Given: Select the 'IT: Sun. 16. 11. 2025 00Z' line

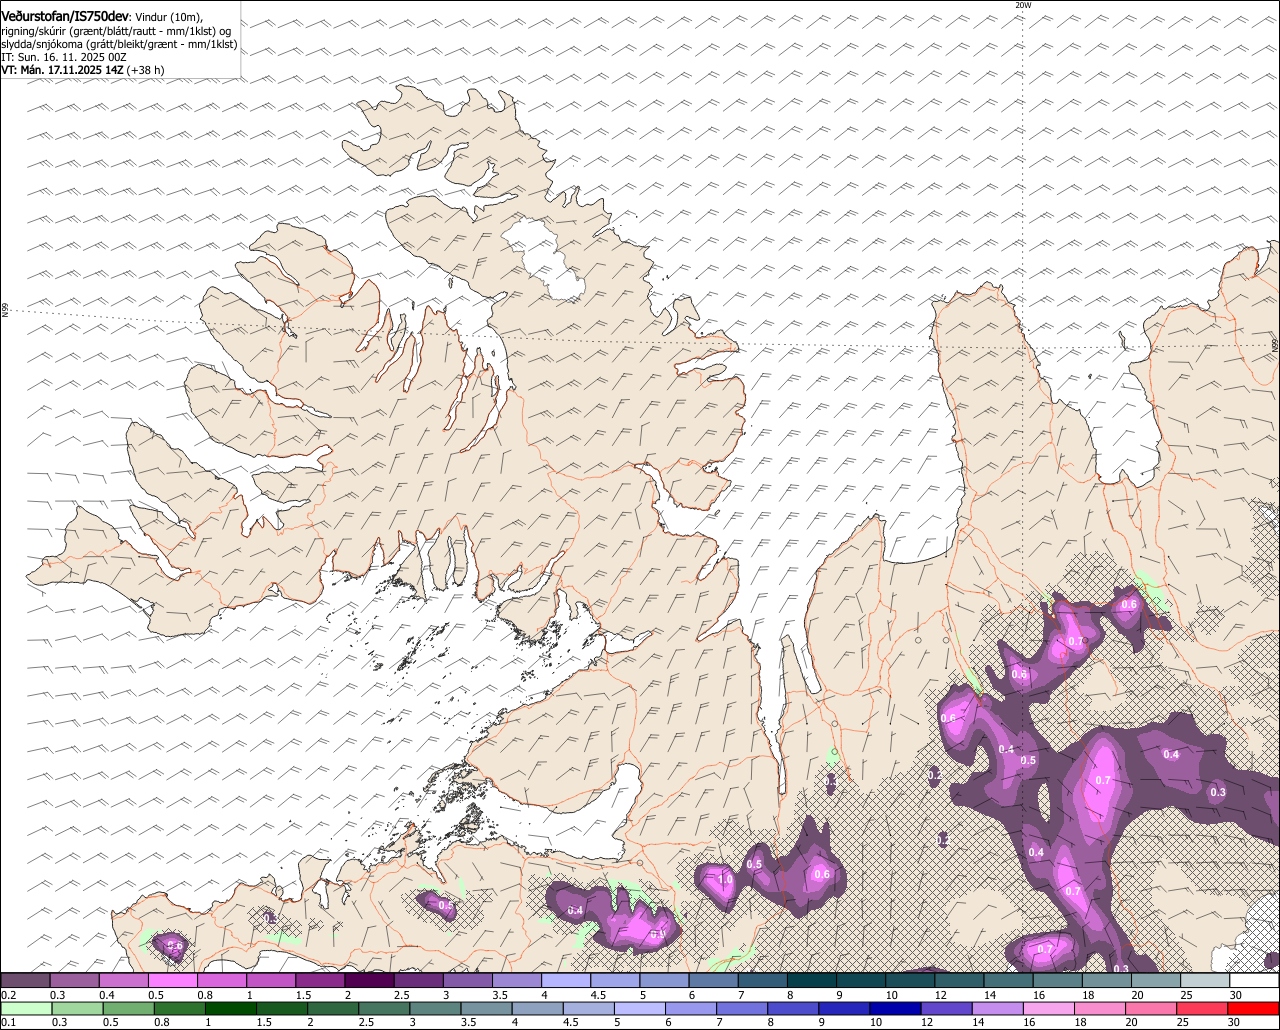Looking at the screenshot, I should [x=64, y=57].
